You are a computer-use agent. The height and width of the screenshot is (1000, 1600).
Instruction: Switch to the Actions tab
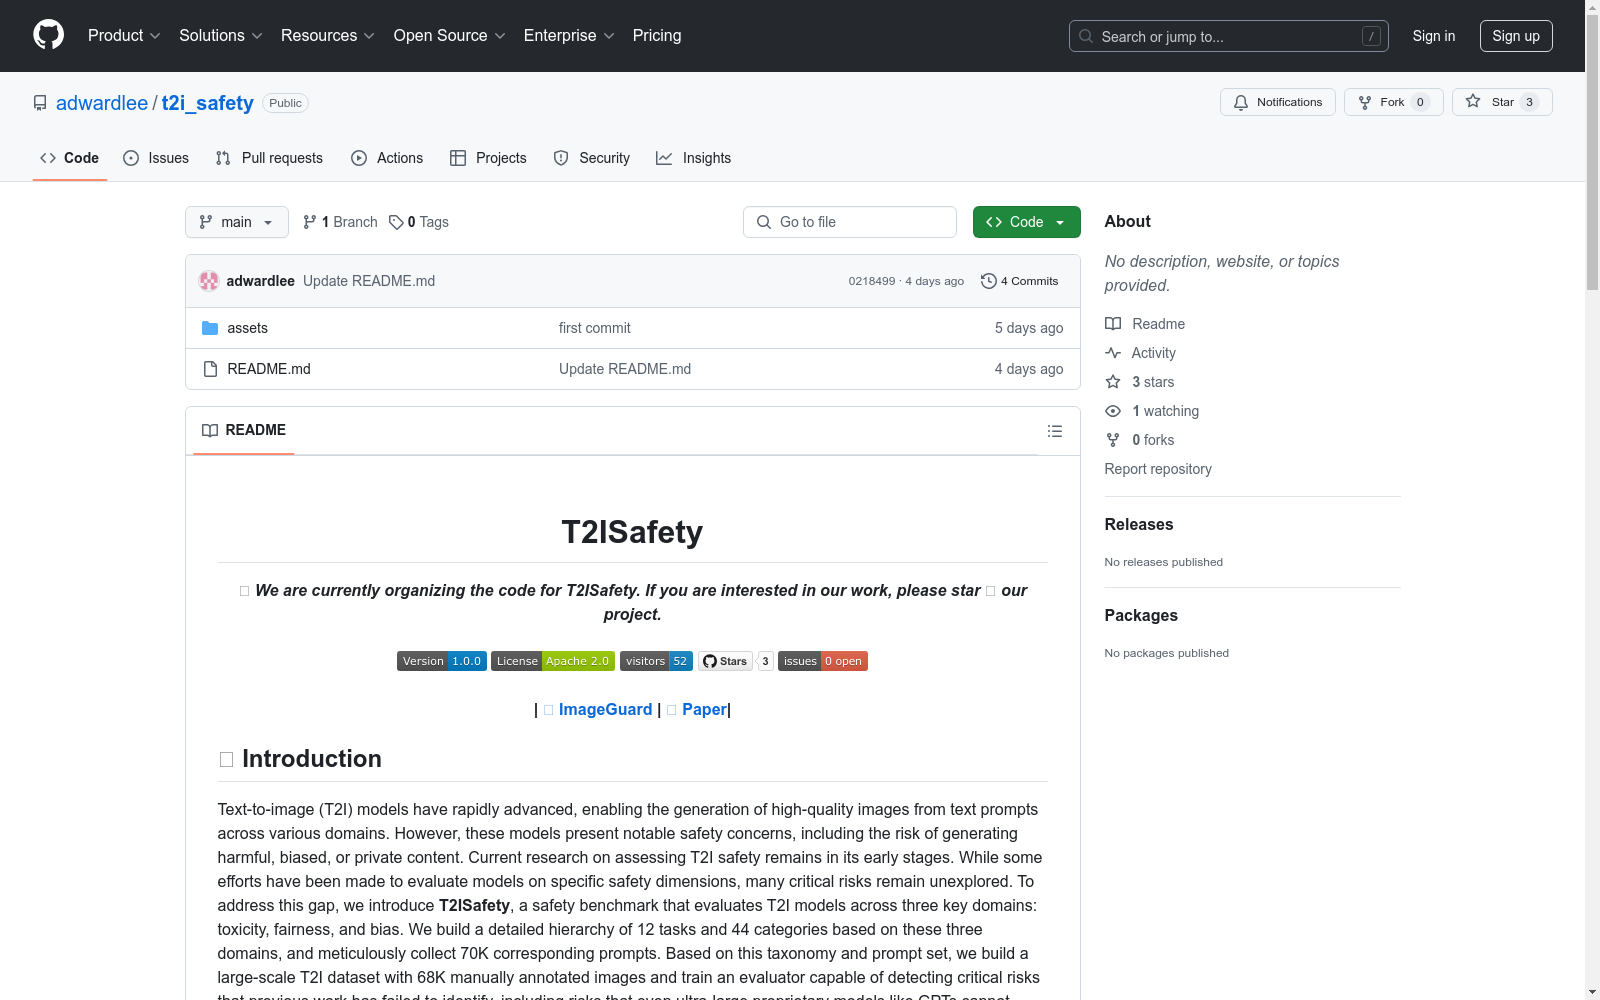point(387,158)
